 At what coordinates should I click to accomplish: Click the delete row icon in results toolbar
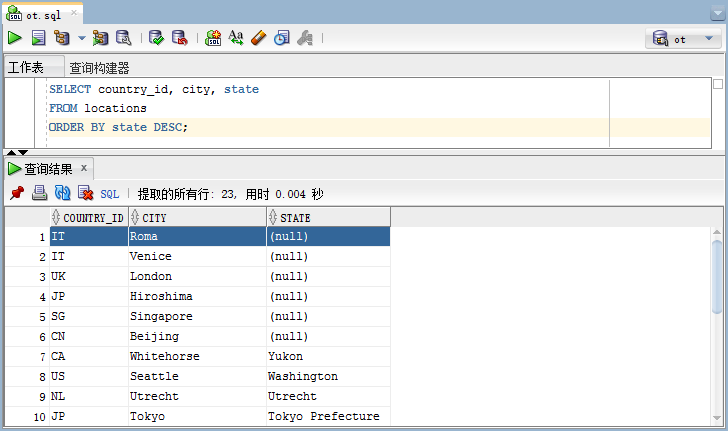pos(85,193)
